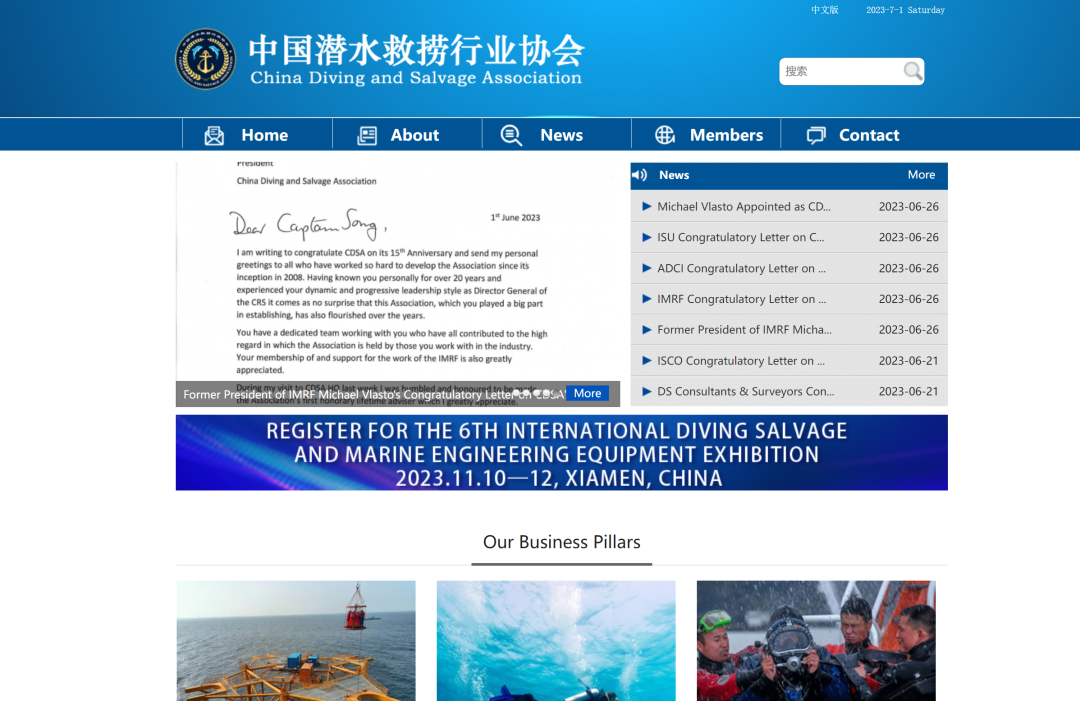Click the Our Business Pillars heading
This screenshot has height=701, width=1080.
tap(561, 542)
